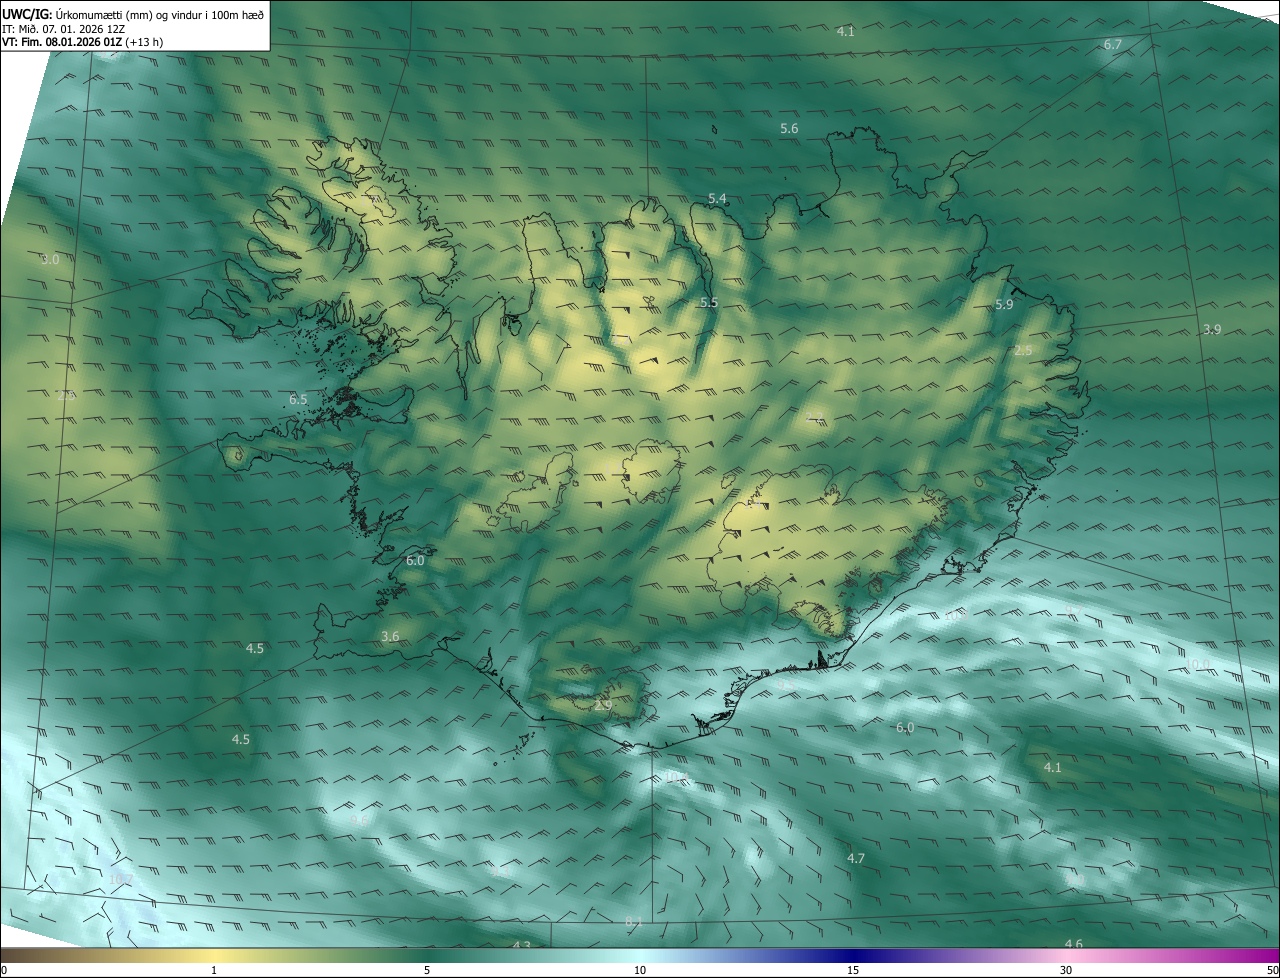Viewport: 1280px width, 978px height.
Task: Click the value 5.4 on the map
Action: pos(717,199)
